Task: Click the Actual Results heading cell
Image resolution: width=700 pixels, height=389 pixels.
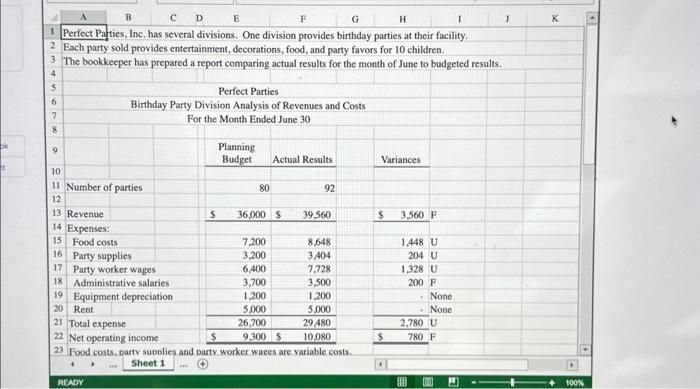Action: (303, 159)
